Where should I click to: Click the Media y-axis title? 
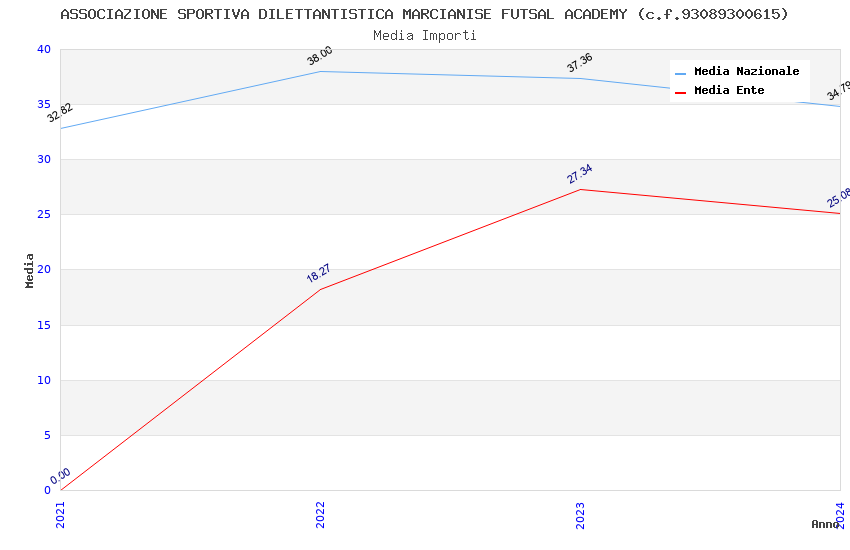click(x=30, y=270)
